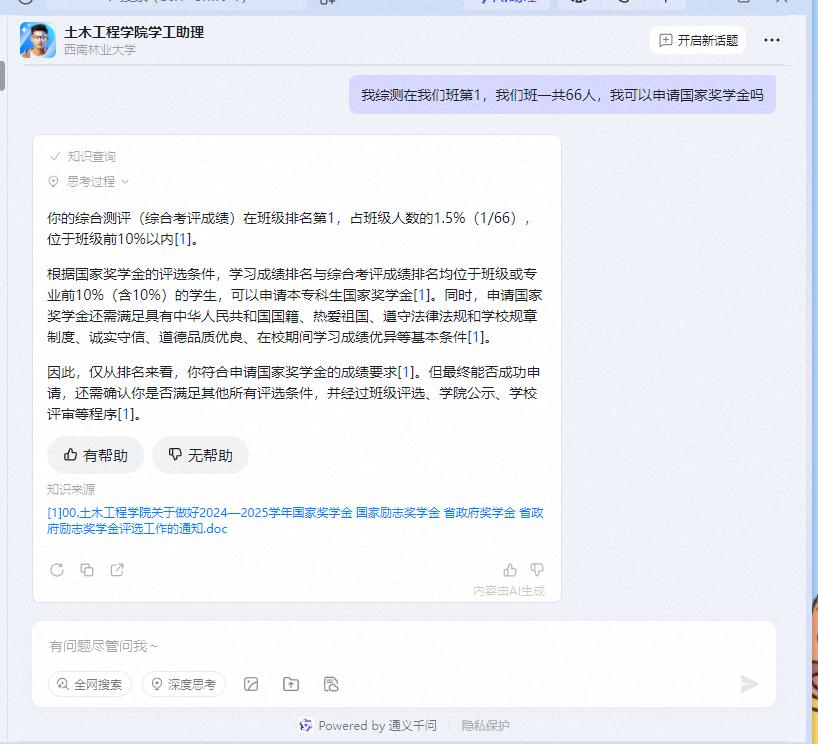
Task: Open the three-dot more options menu
Action: 772,40
